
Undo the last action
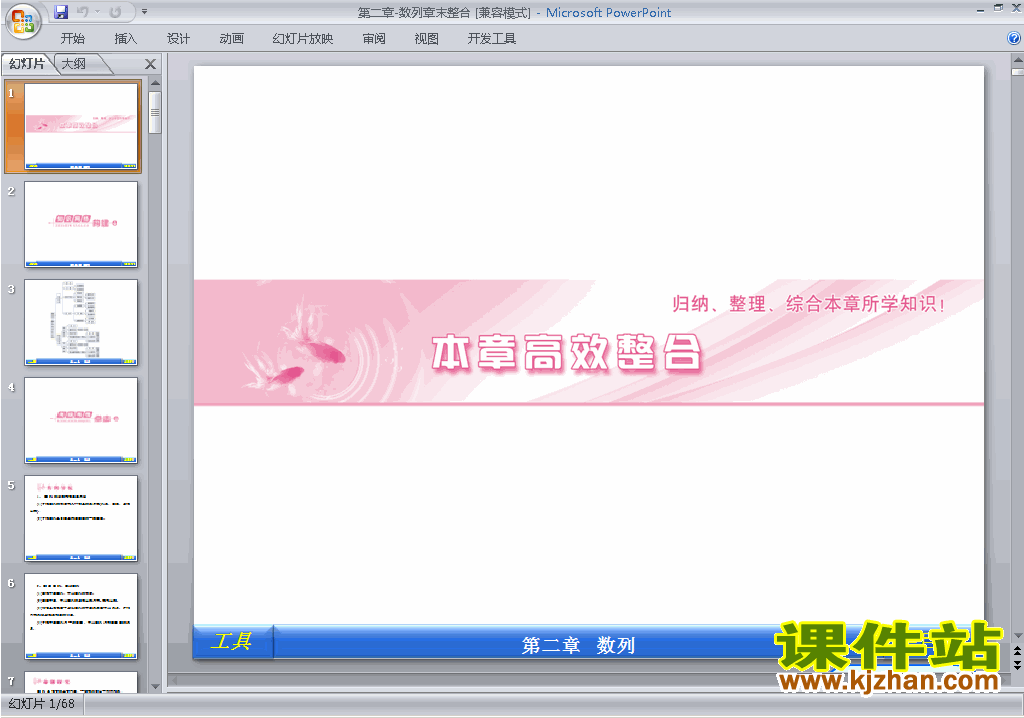[x=82, y=12]
